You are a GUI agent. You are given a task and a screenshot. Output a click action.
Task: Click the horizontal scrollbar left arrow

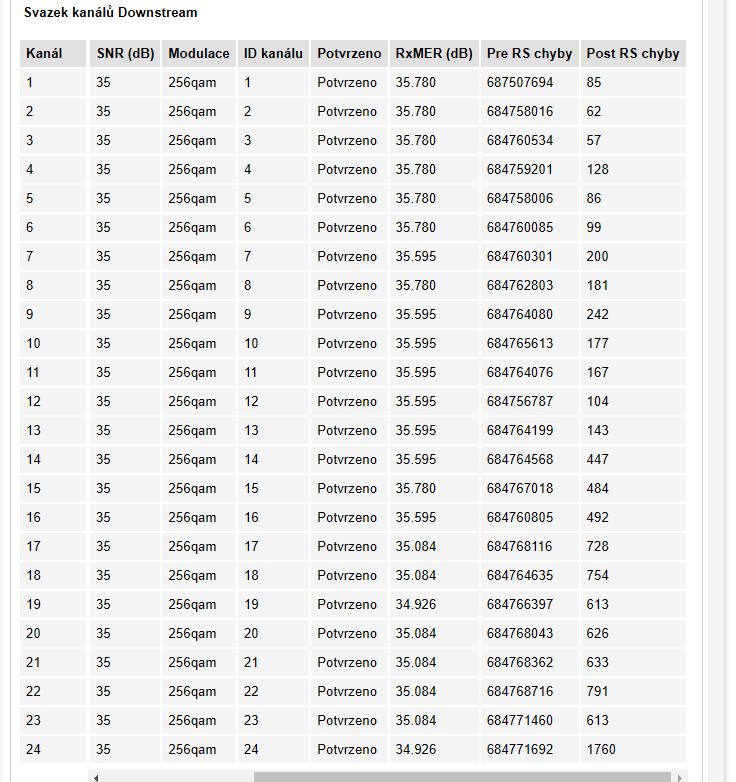click(x=96, y=776)
